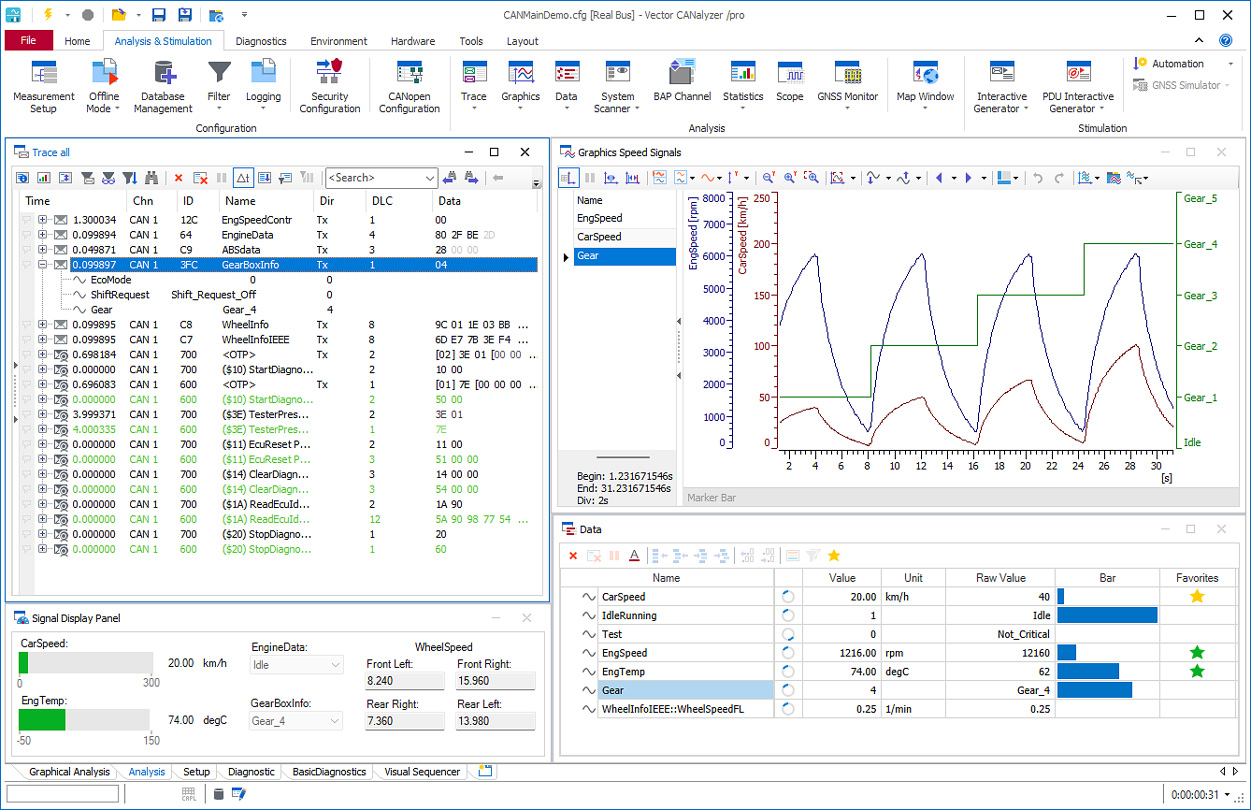Collapse the GearBoxInfo message tree node
The height and width of the screenshot is (810, 1251).
[43, 265]
